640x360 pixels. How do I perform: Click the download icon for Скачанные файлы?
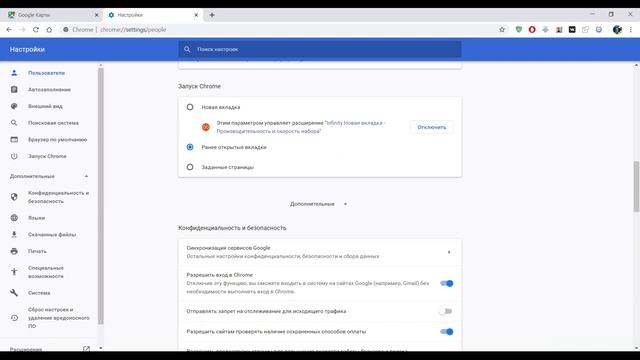pyautogui.click(x=14, y=234)
